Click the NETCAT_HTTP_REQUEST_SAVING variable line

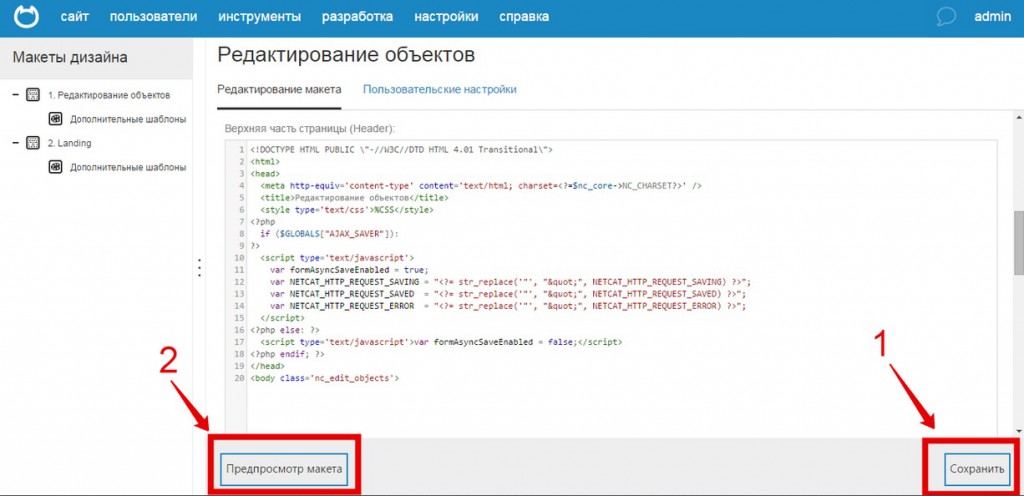click(511, 282)
